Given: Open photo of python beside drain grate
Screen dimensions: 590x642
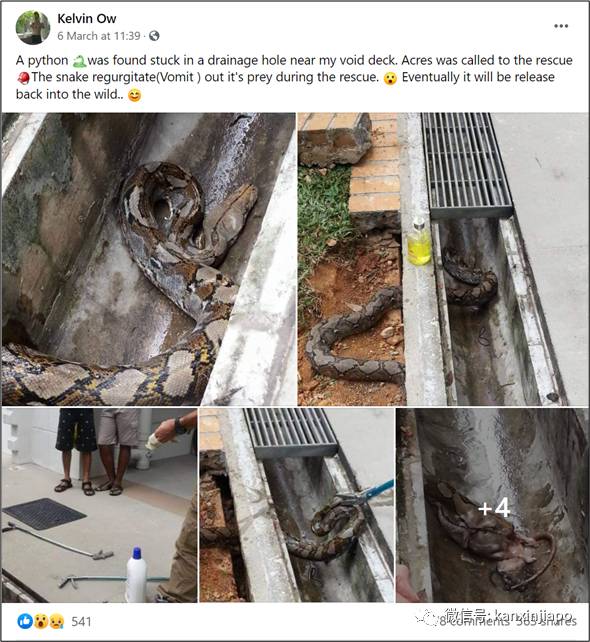Looking at the screenshot, I should (x=443, y=259).
